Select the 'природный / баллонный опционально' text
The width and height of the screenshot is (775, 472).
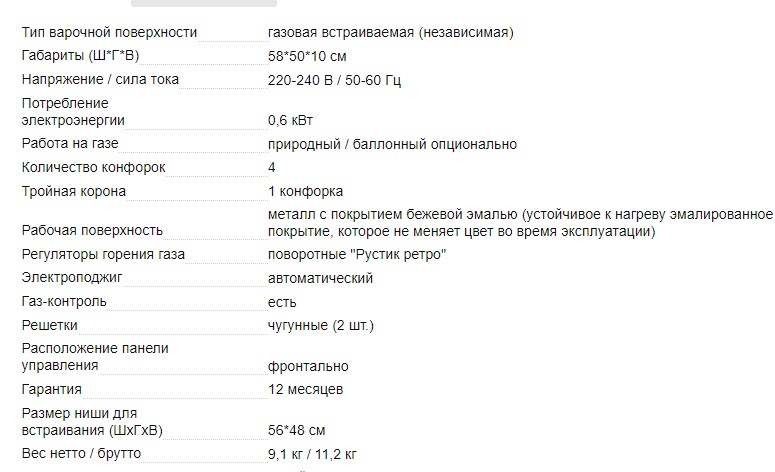pyautogui.click(x=392, y=144)
